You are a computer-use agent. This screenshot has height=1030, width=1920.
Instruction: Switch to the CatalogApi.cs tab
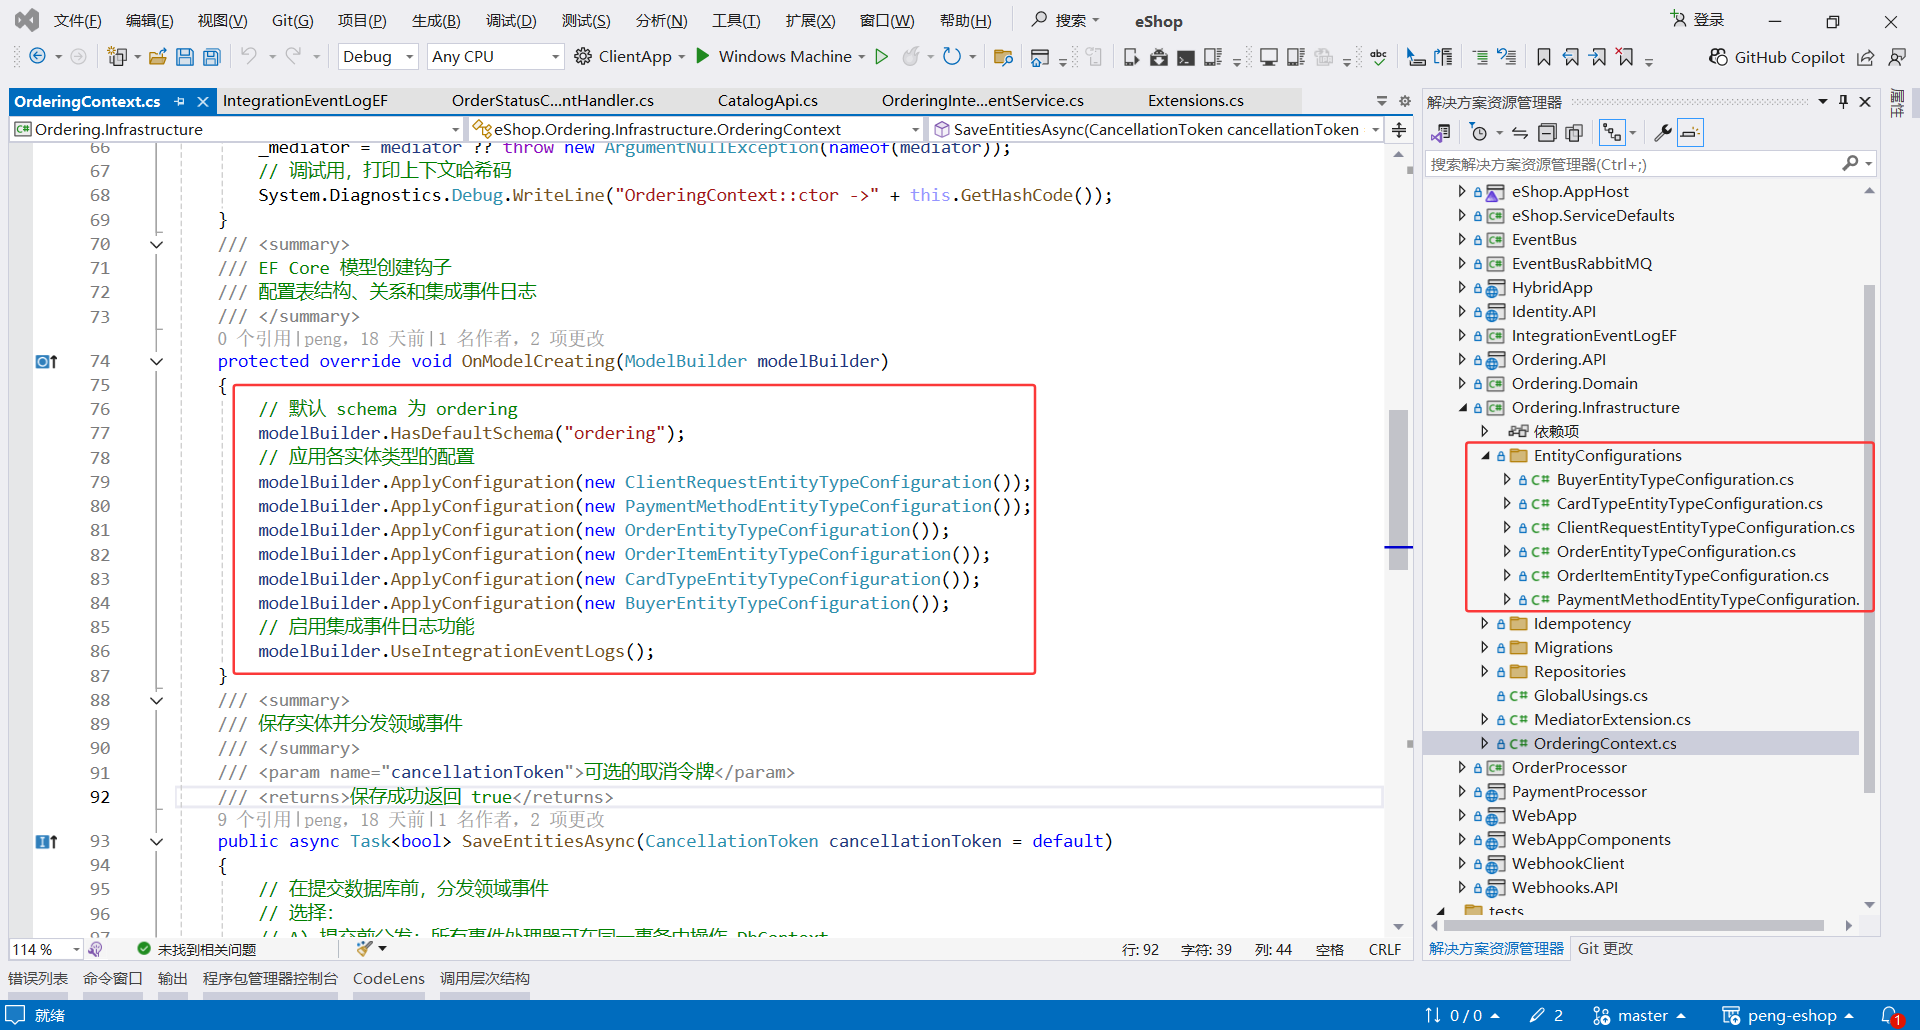[768, 101]
